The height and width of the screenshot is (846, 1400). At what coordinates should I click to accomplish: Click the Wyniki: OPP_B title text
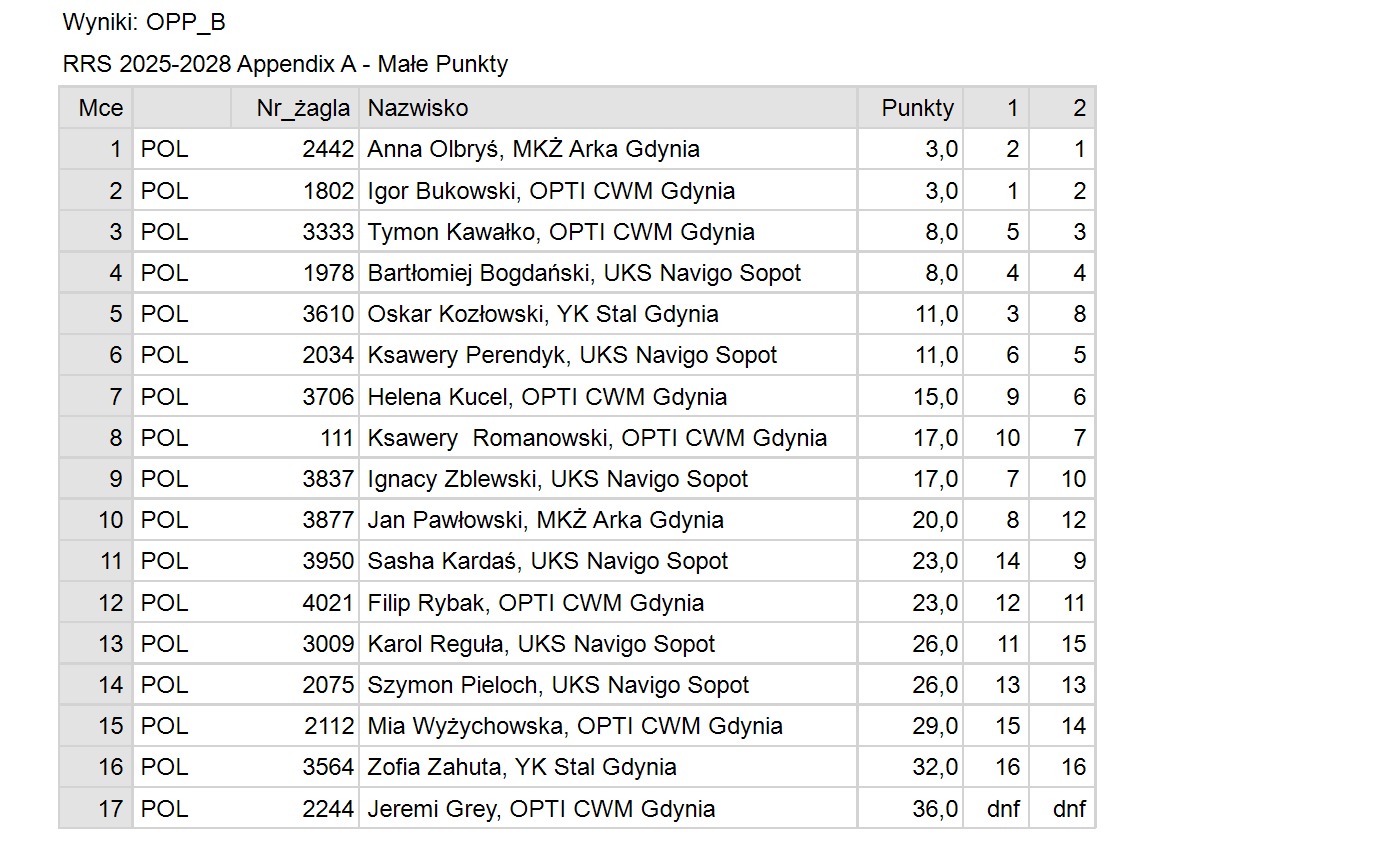coord(144,22)
